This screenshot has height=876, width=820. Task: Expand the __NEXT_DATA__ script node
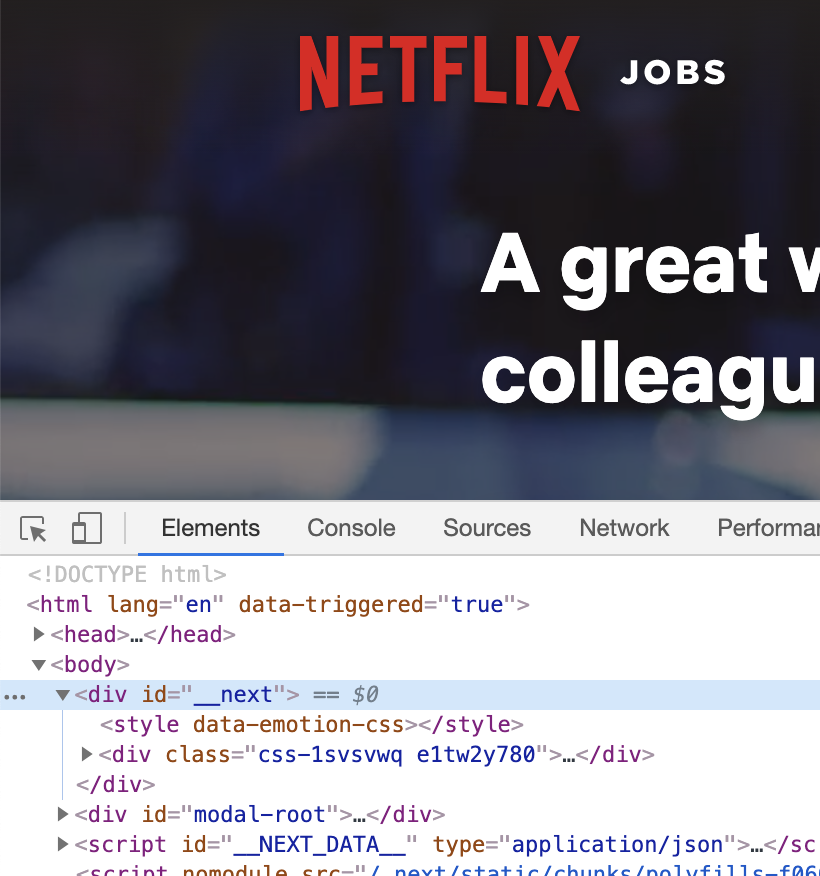[63, 844]
